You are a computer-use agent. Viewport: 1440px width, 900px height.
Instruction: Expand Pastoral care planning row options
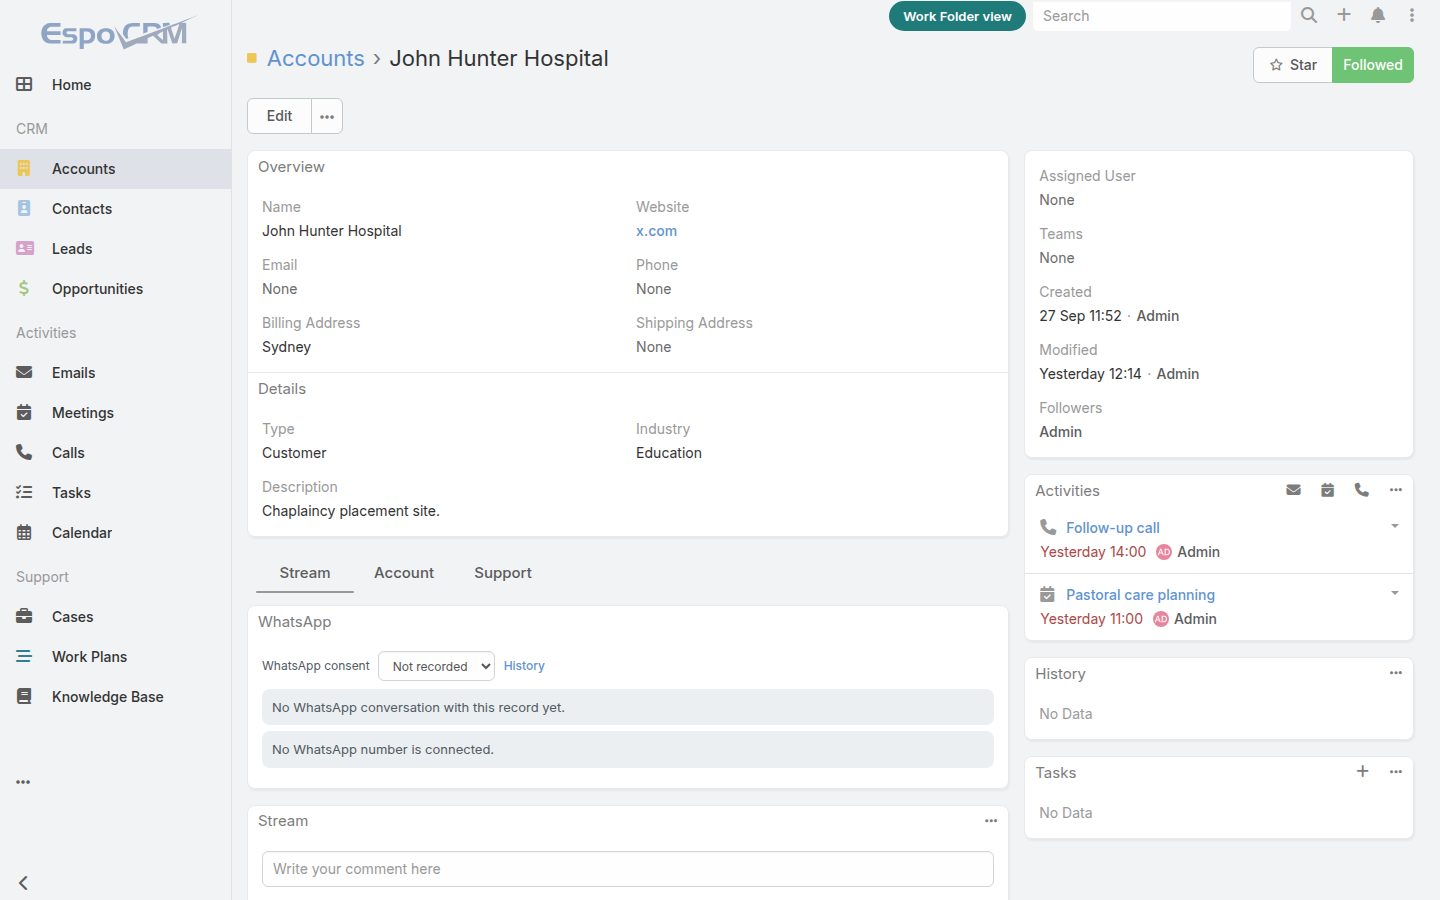pyautogui.click(x=1395, y=593)
